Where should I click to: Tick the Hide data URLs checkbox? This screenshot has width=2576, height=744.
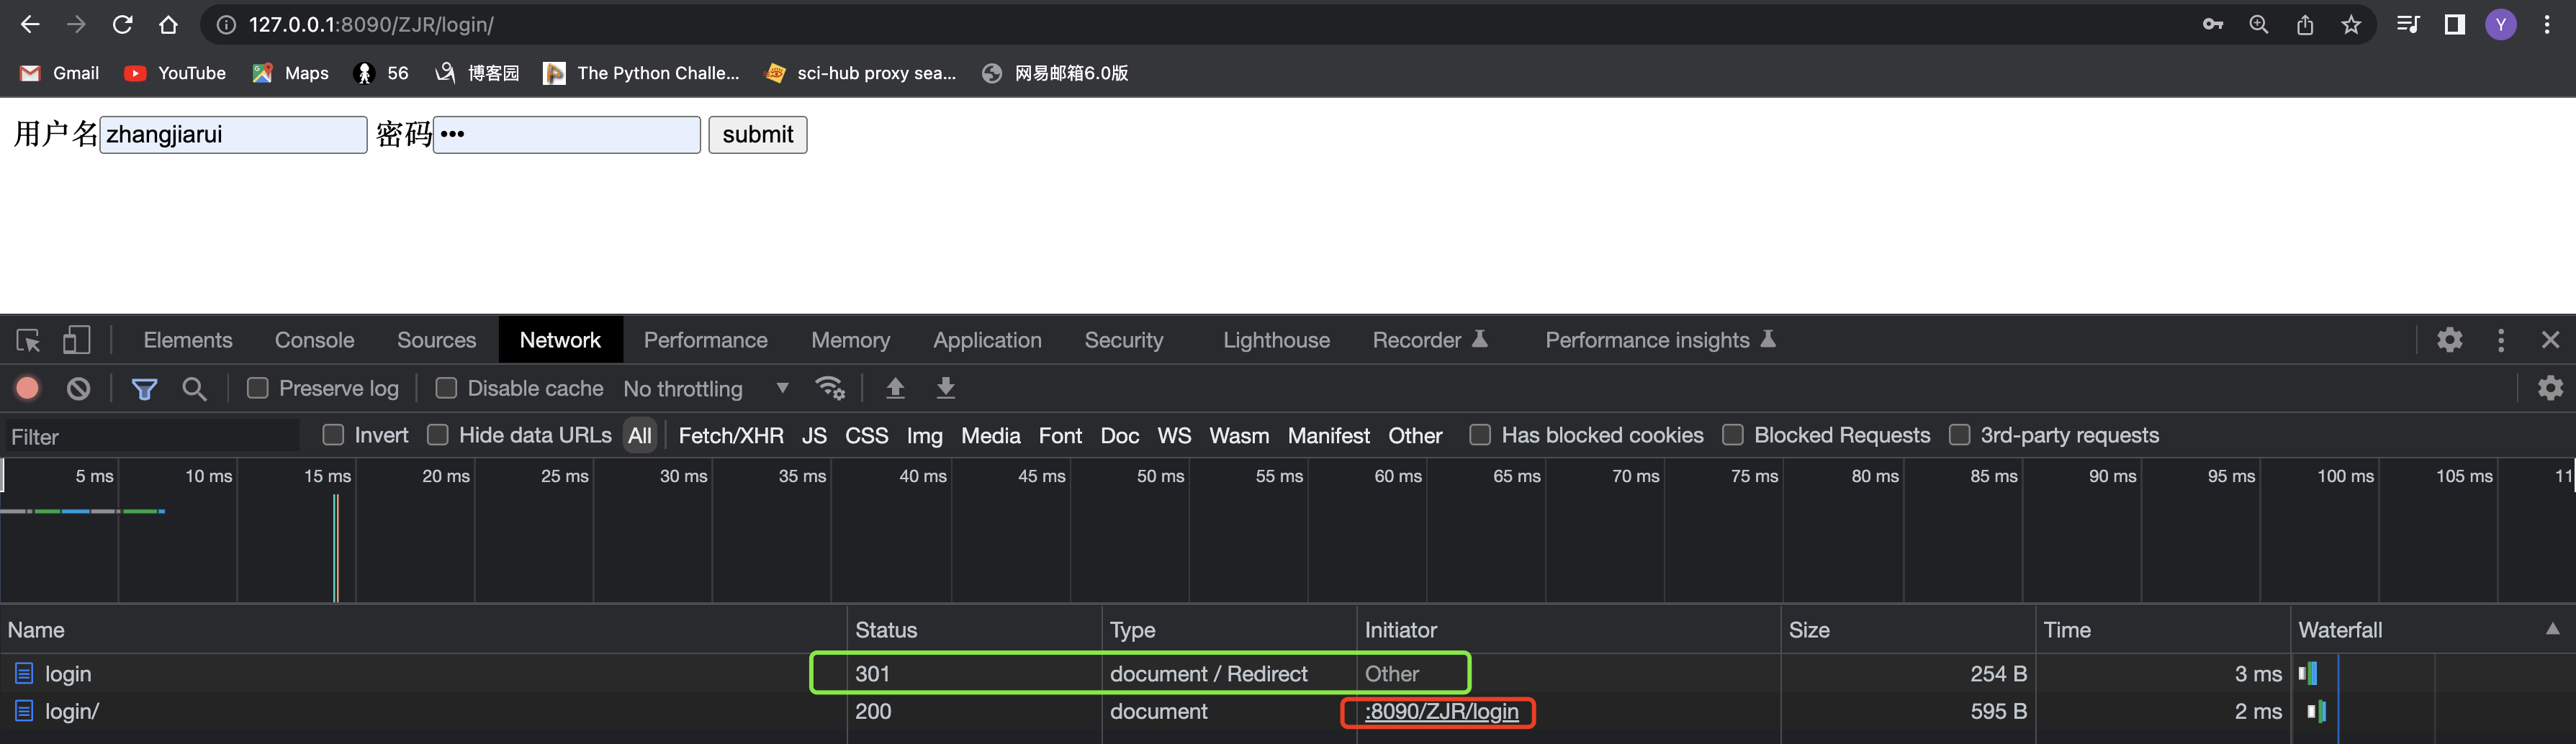tap(437, 435)
